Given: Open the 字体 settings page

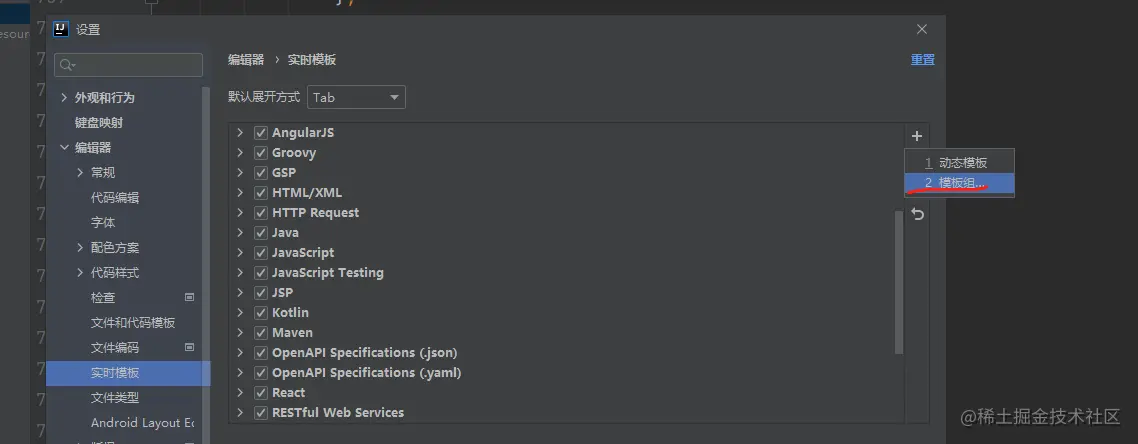Looking at the screenshot, I should [x=103, y=223].
